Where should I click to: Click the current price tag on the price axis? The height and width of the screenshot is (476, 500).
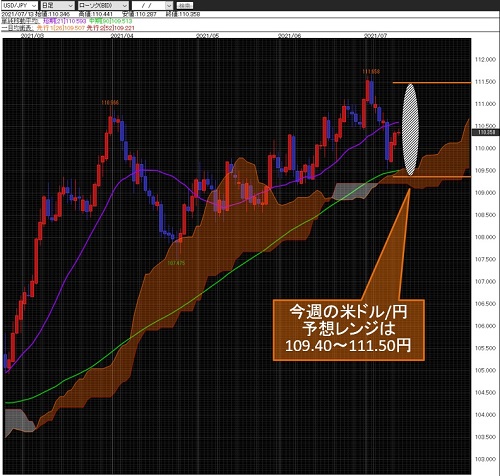486,132
